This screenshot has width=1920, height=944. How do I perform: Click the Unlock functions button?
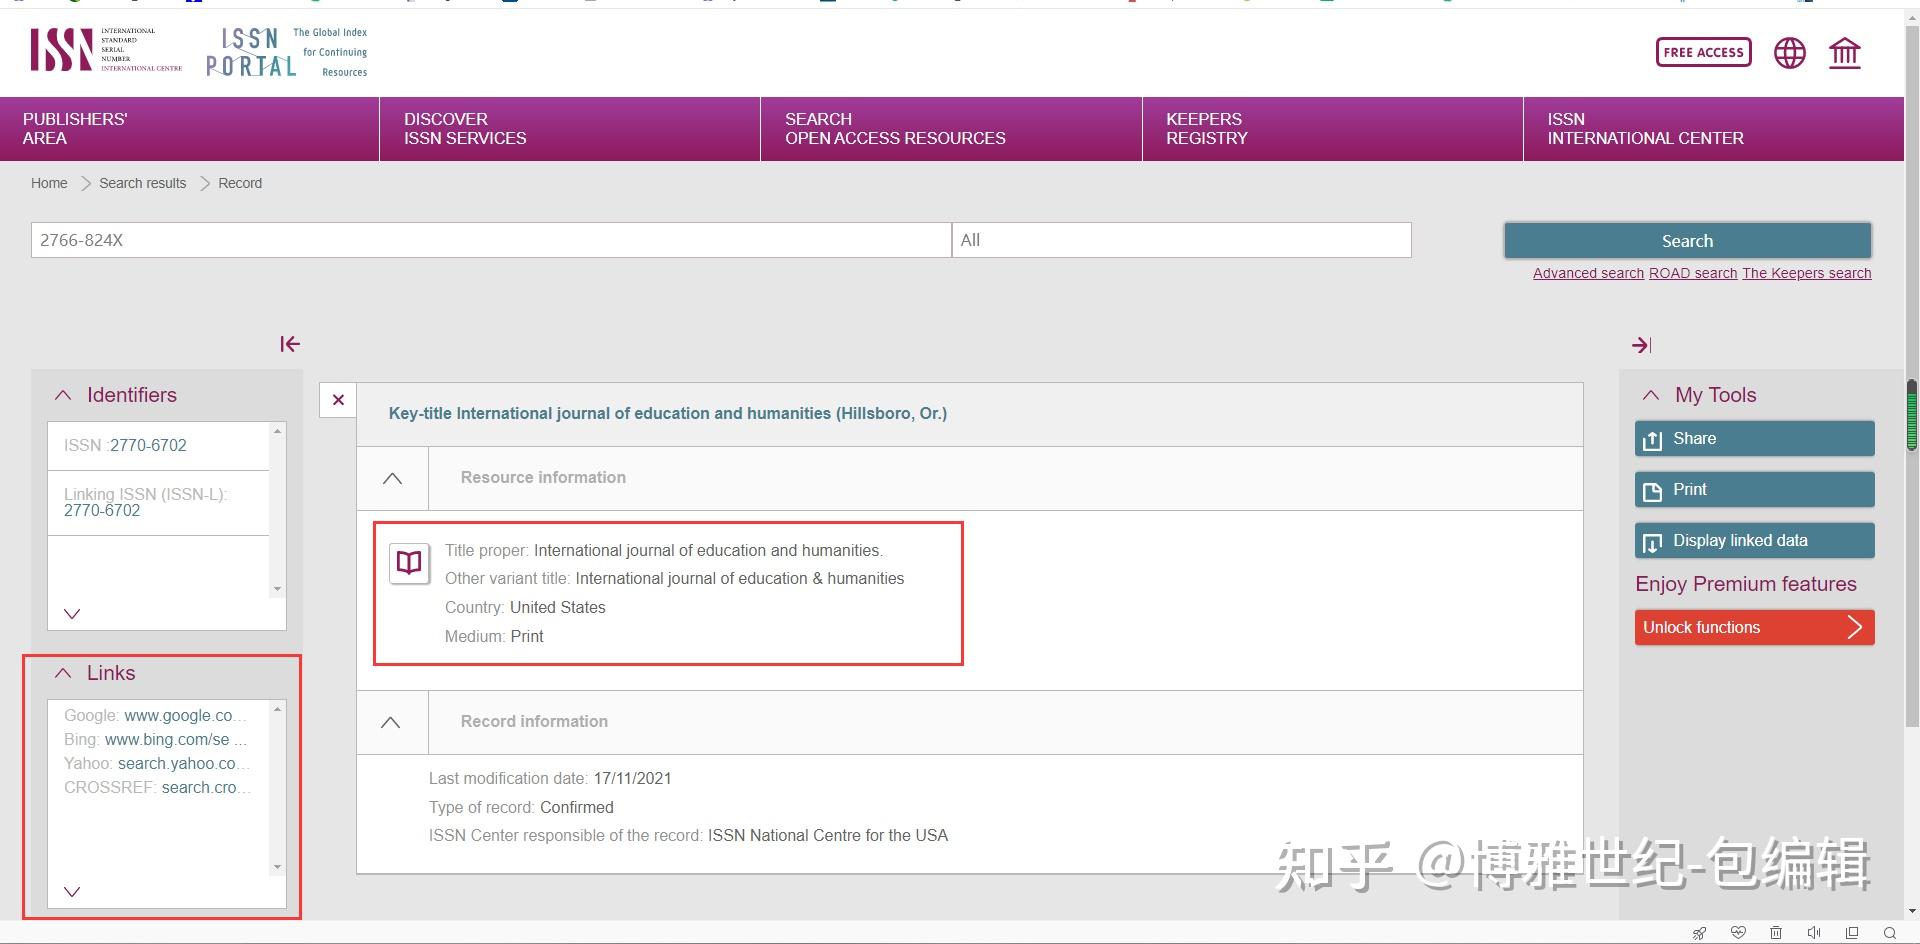[1754, 627]
